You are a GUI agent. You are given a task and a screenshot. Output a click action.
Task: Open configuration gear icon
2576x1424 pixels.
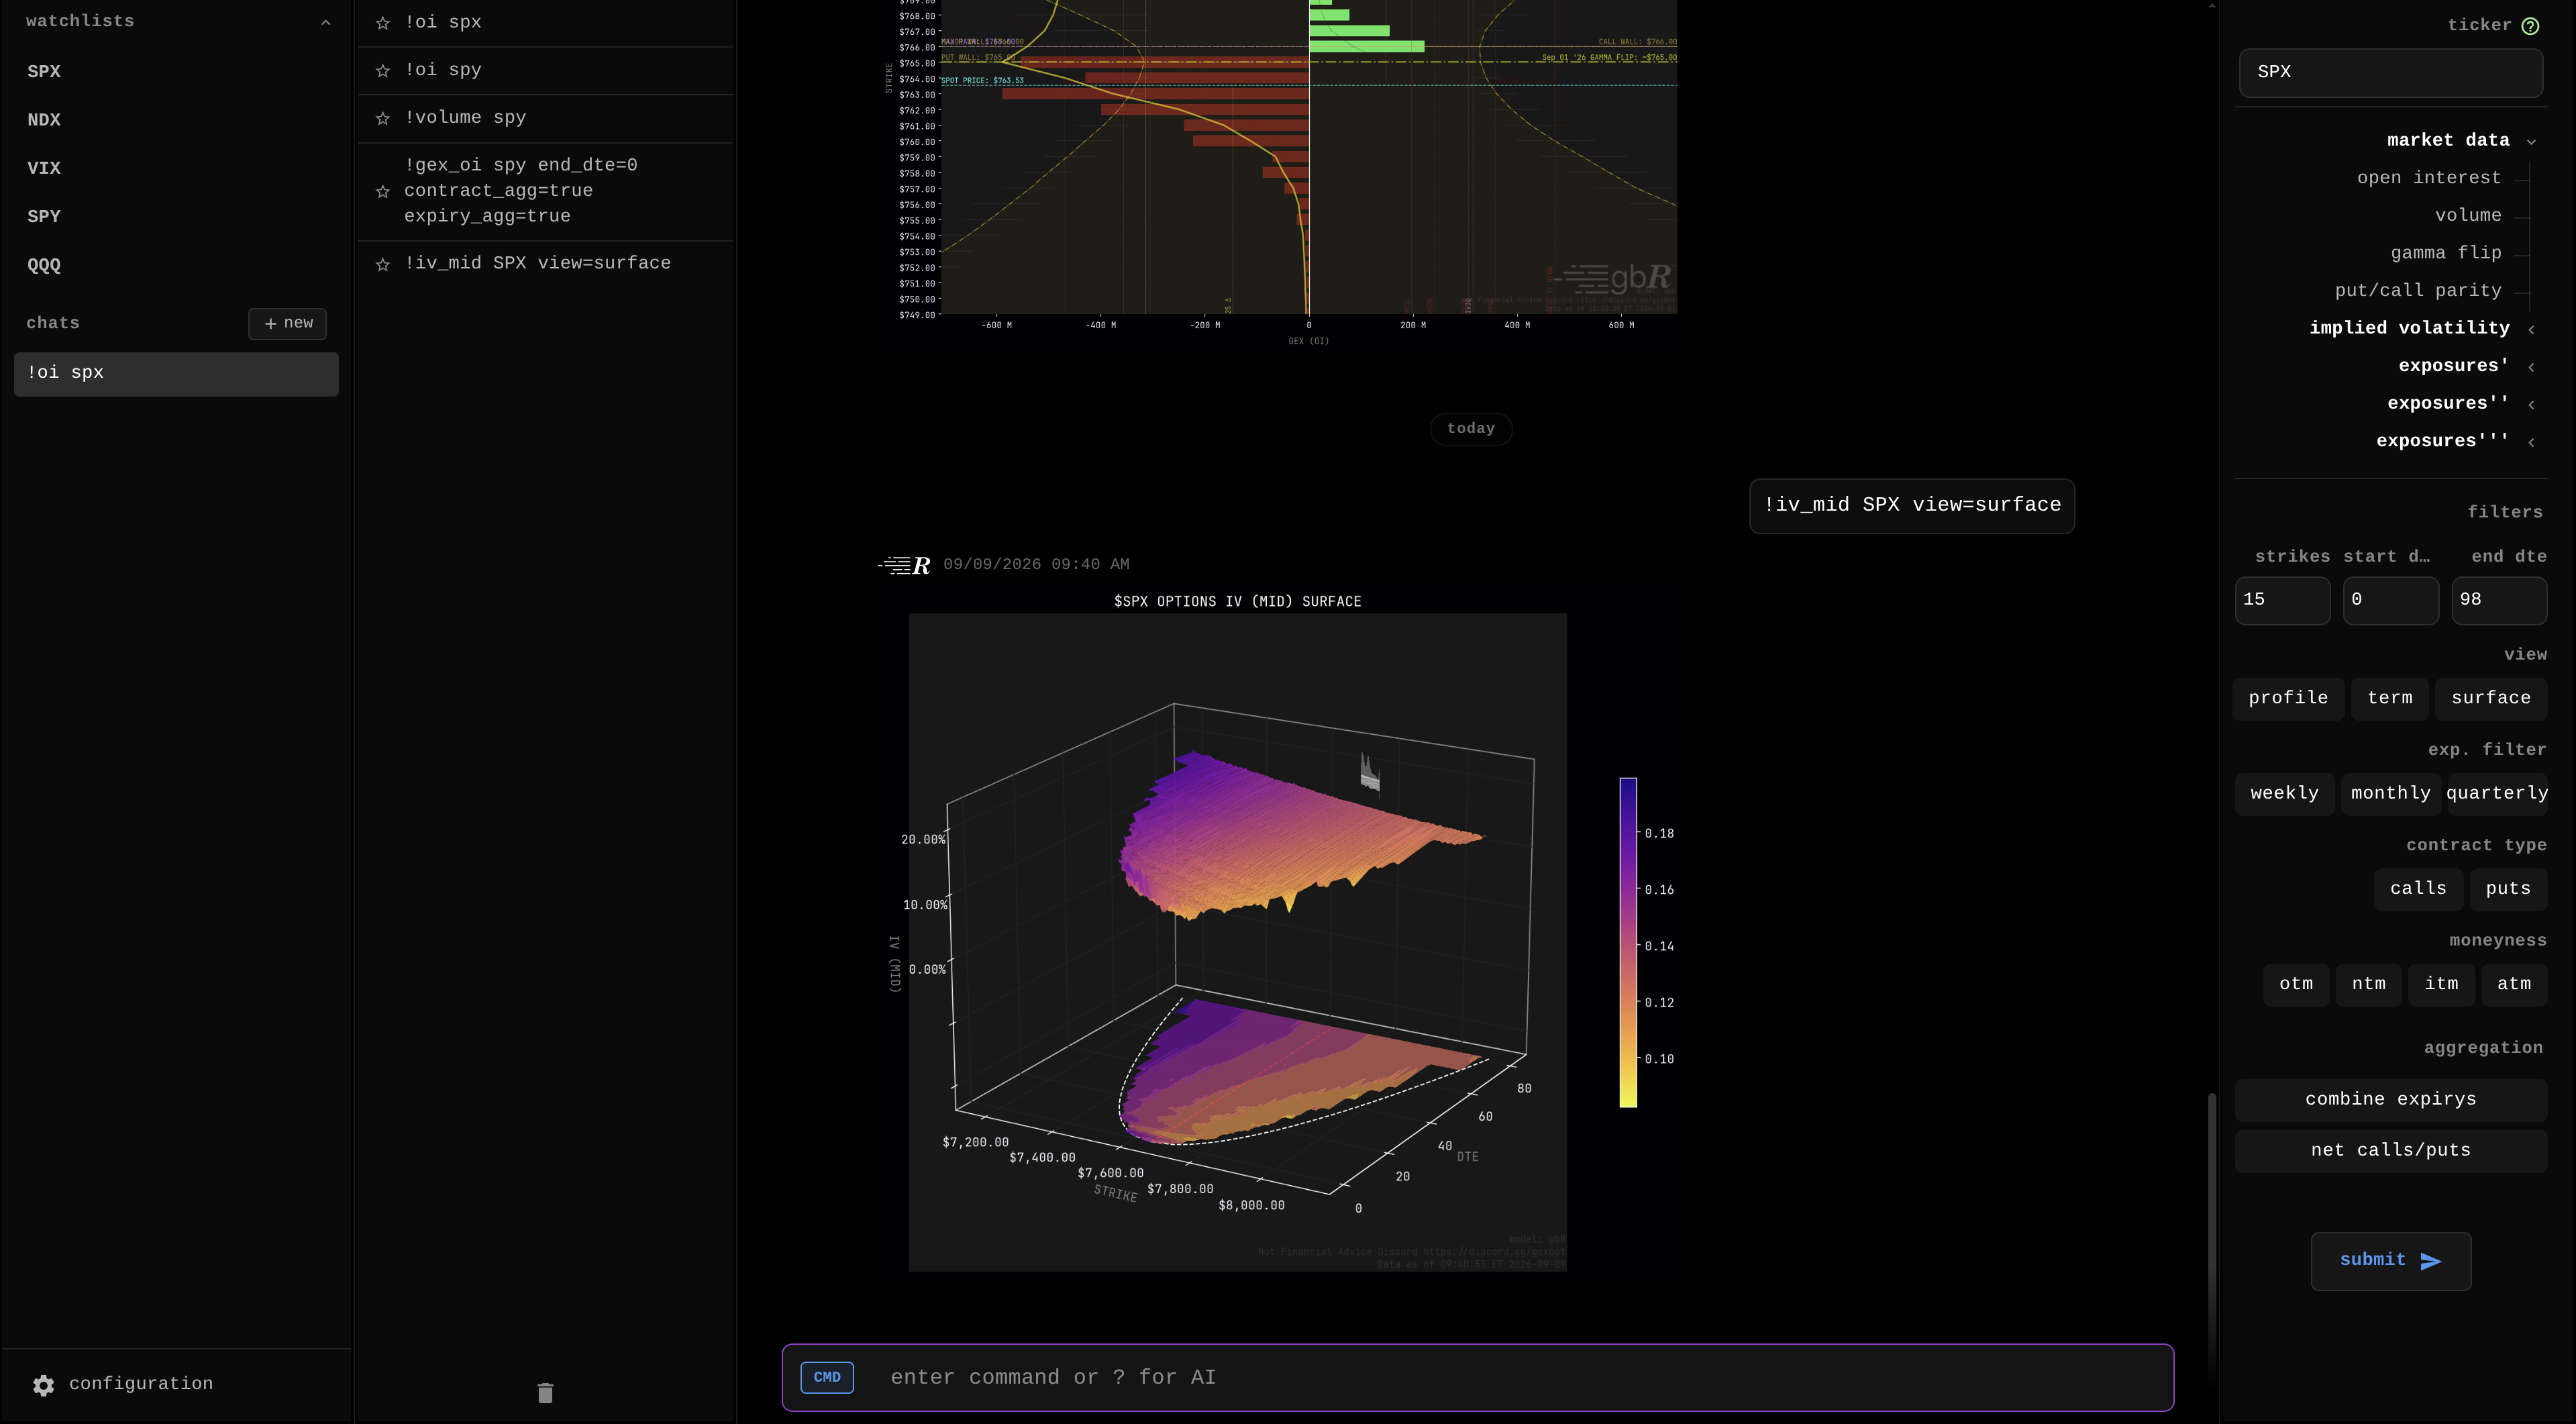point(43,1385)
